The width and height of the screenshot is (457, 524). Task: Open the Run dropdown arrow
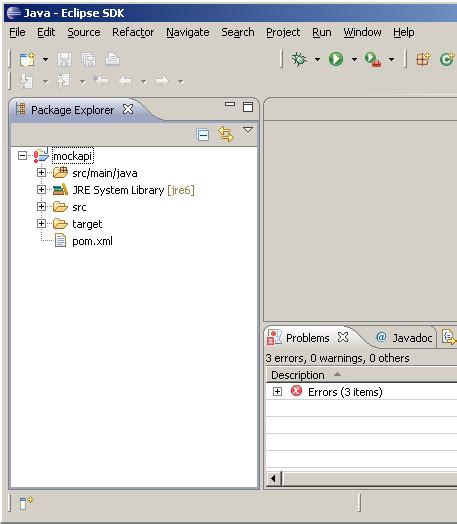354,60
